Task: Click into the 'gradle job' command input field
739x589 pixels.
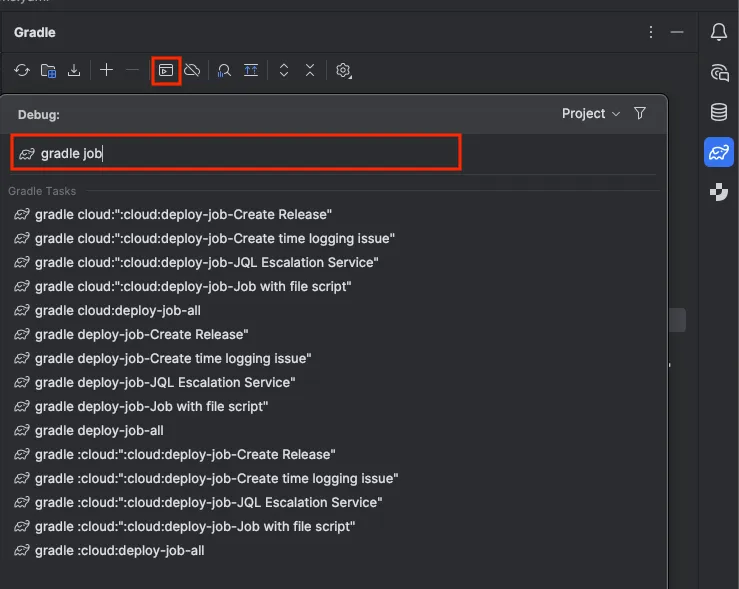Action: pyautogui.click(x=236, y=152)
